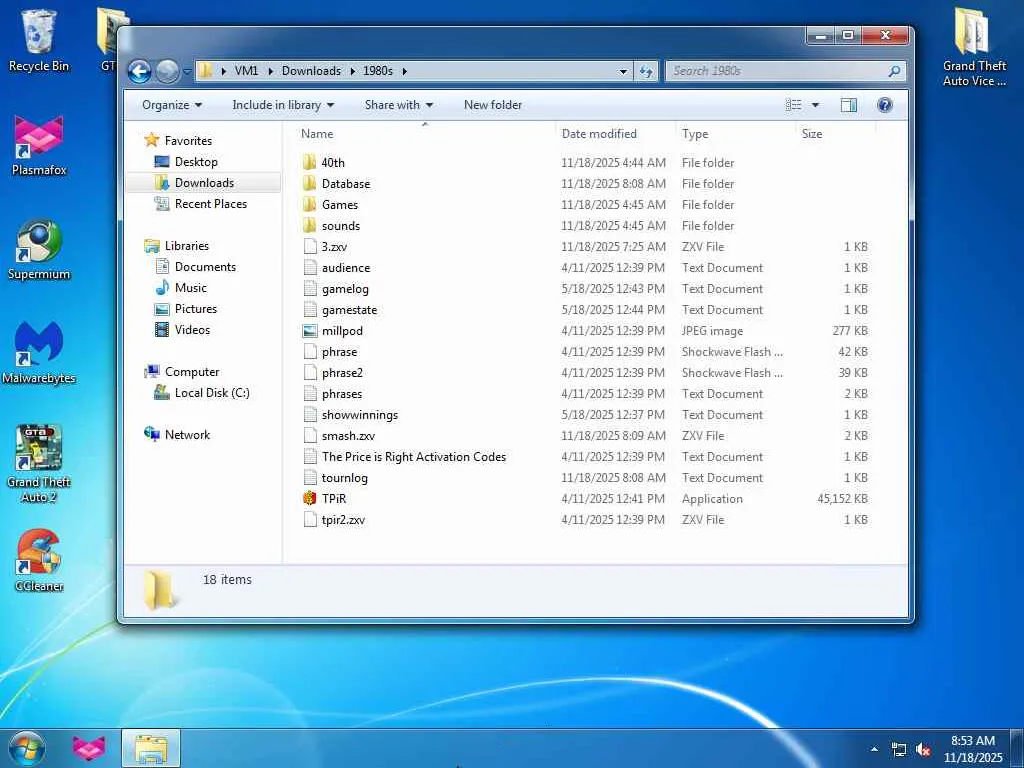Change view using the view icon
Image resolution: width=1024 pixels, height=768 pixels.
pyautogui.click(x=793, y=105)
